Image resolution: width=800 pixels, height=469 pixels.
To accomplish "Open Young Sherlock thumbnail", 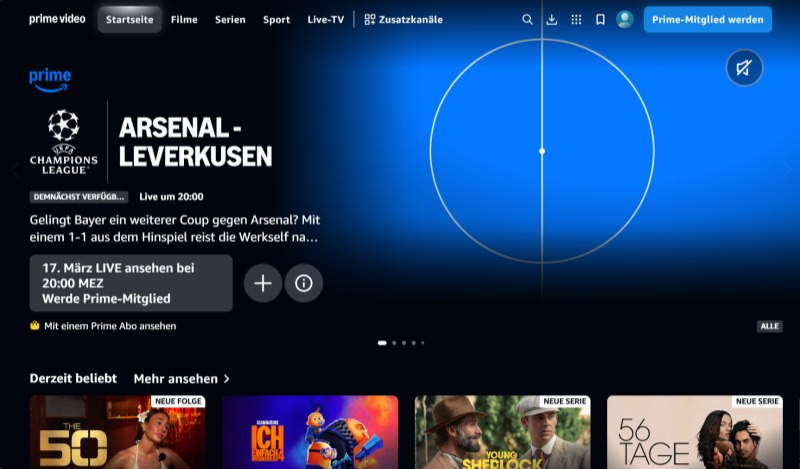I will [x=503, y=432].
